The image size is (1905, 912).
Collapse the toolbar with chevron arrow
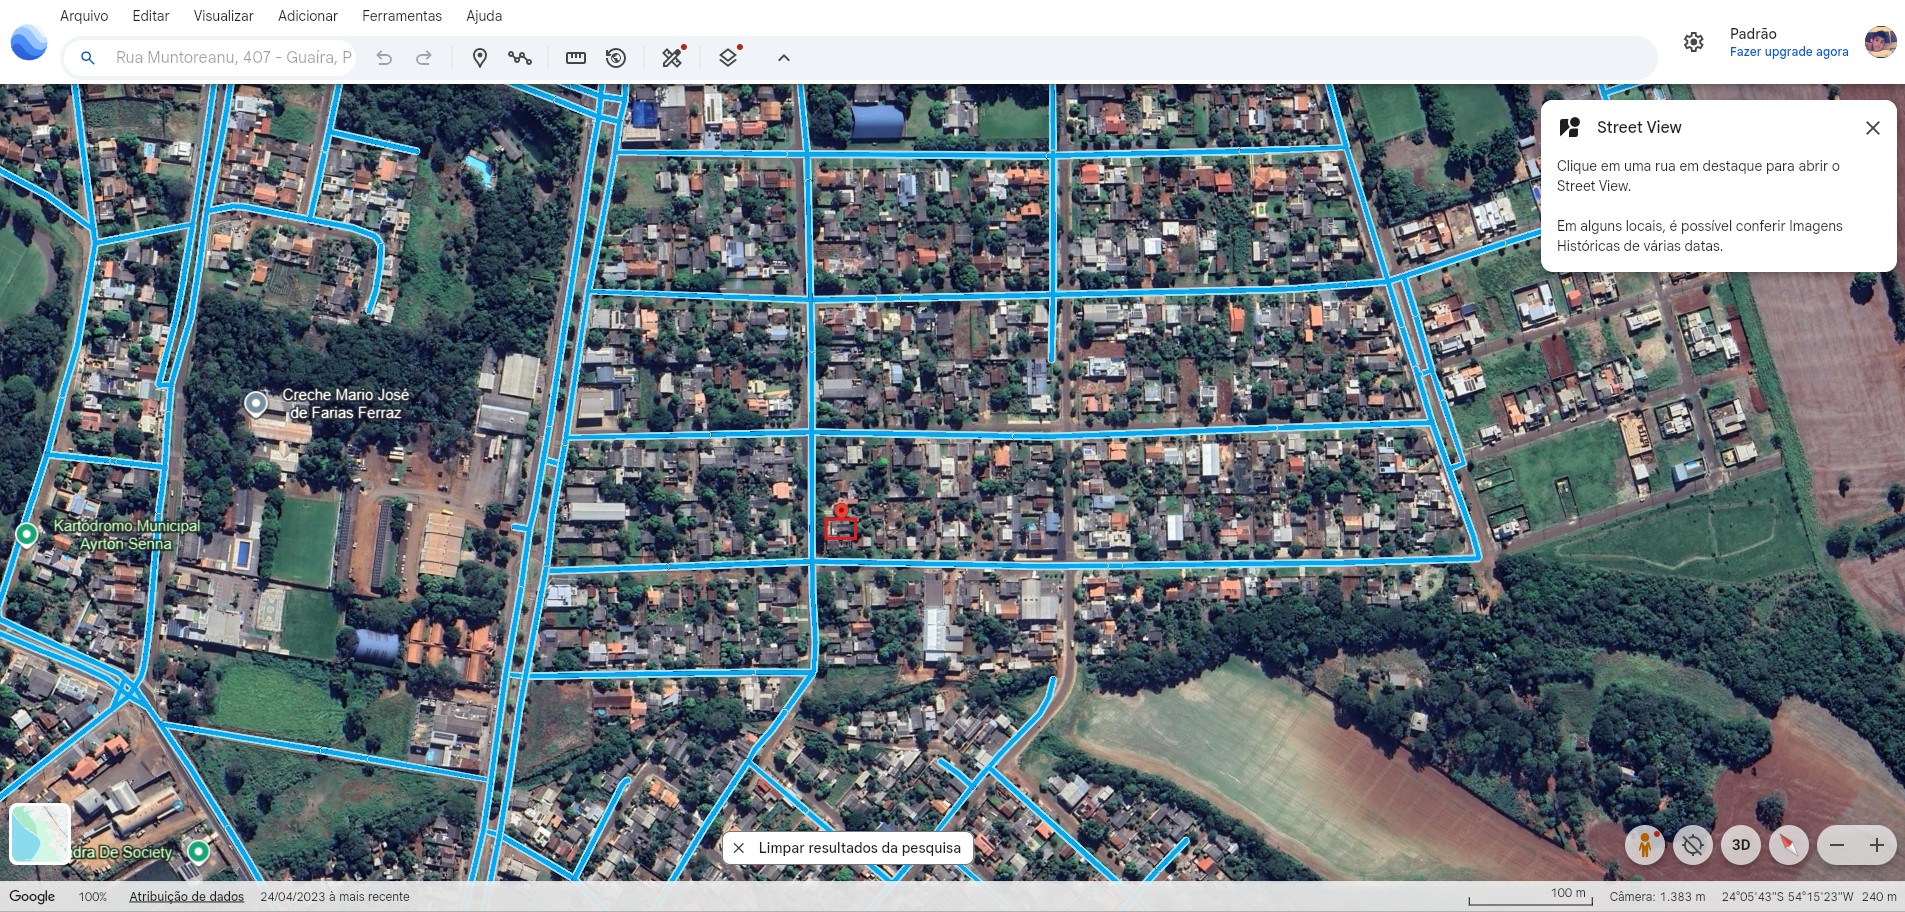pos(784,58)
